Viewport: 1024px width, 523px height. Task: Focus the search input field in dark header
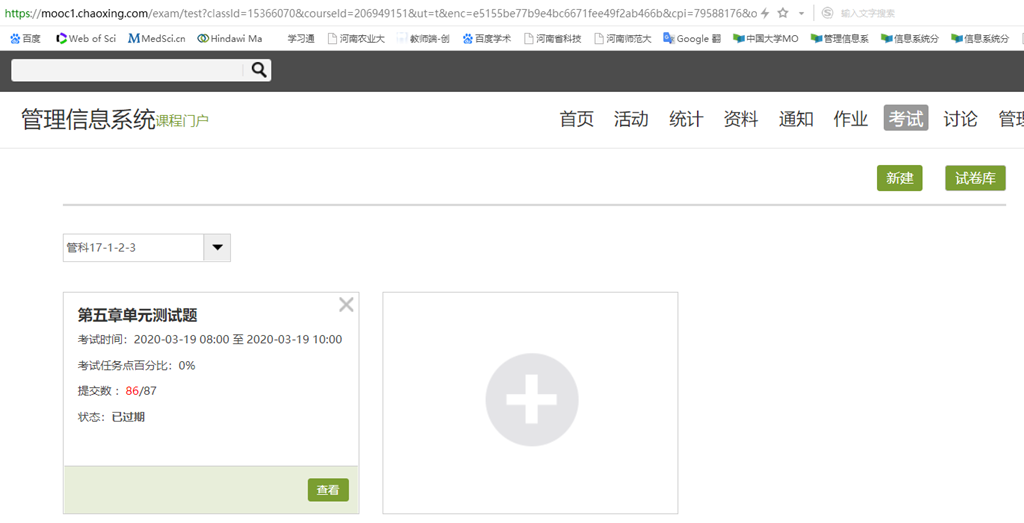(127, 70)
